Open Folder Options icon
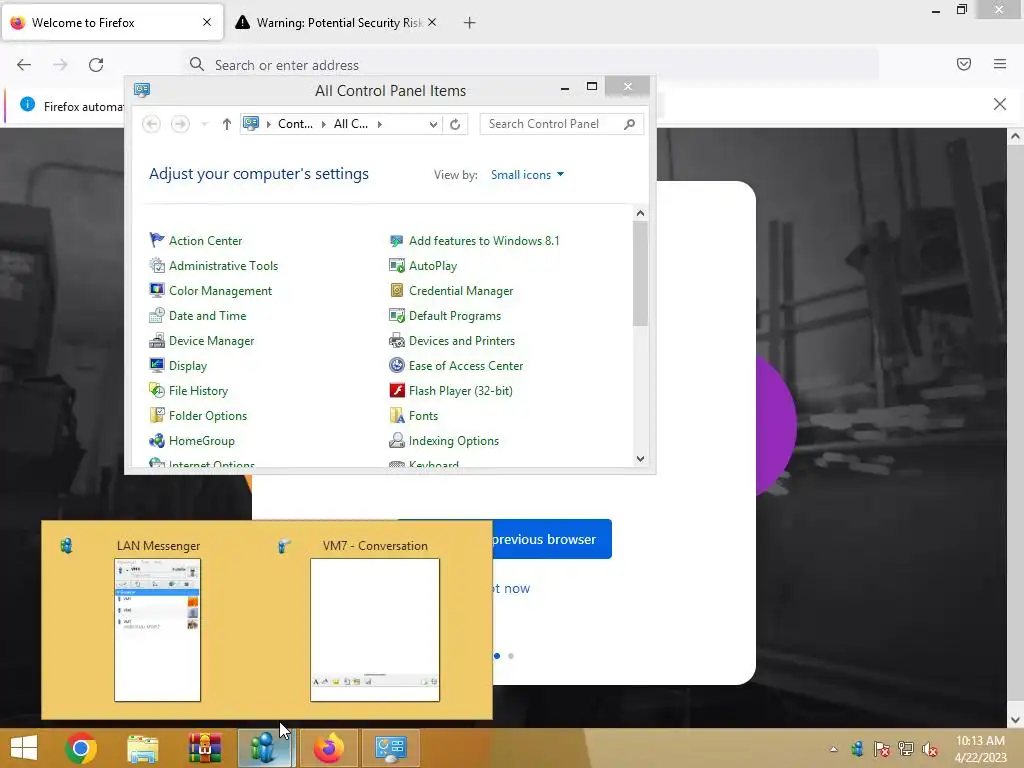The image size is (1024, 768). click(x=157, y=415)
